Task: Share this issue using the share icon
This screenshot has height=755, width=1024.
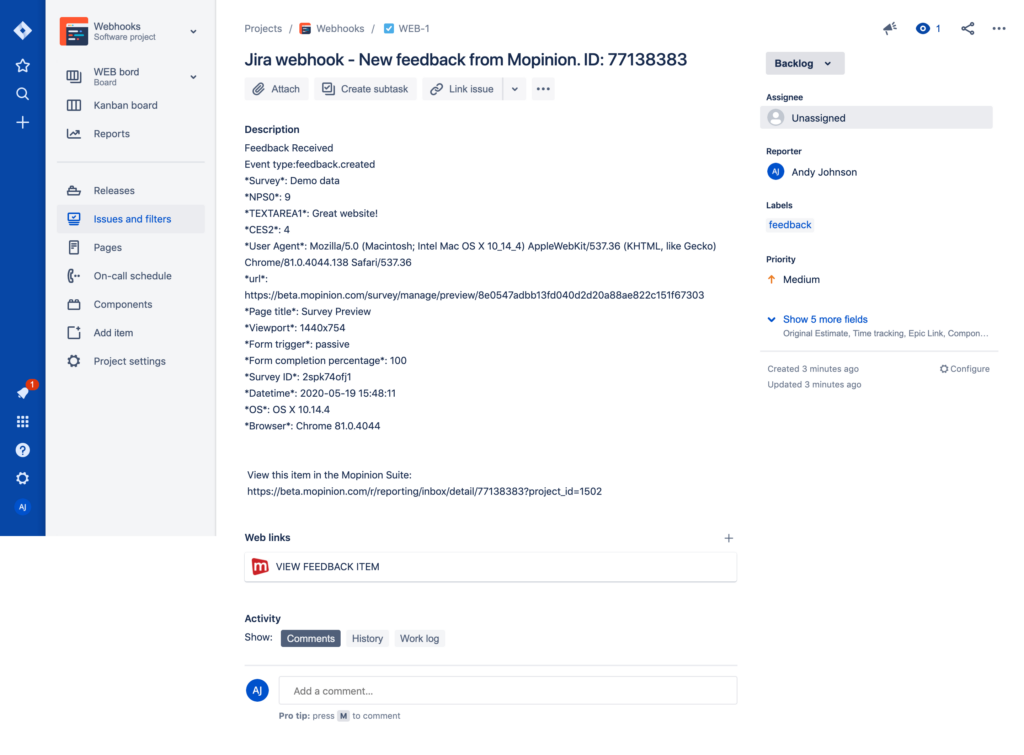Action: pos(966,28)
